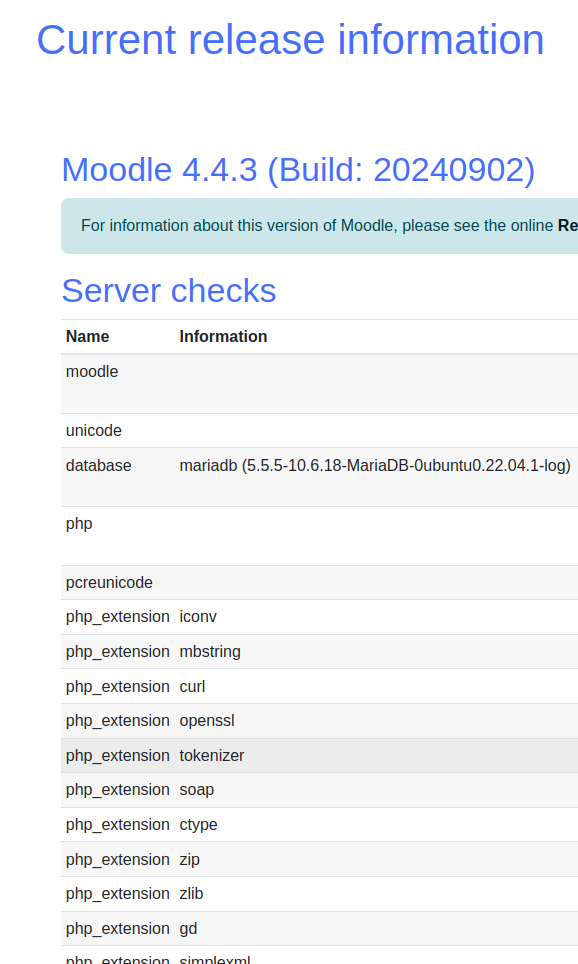This screenshot has width=578, height=964.
Task: Click the 'openssl' information cell
Action: pos(207,721)
